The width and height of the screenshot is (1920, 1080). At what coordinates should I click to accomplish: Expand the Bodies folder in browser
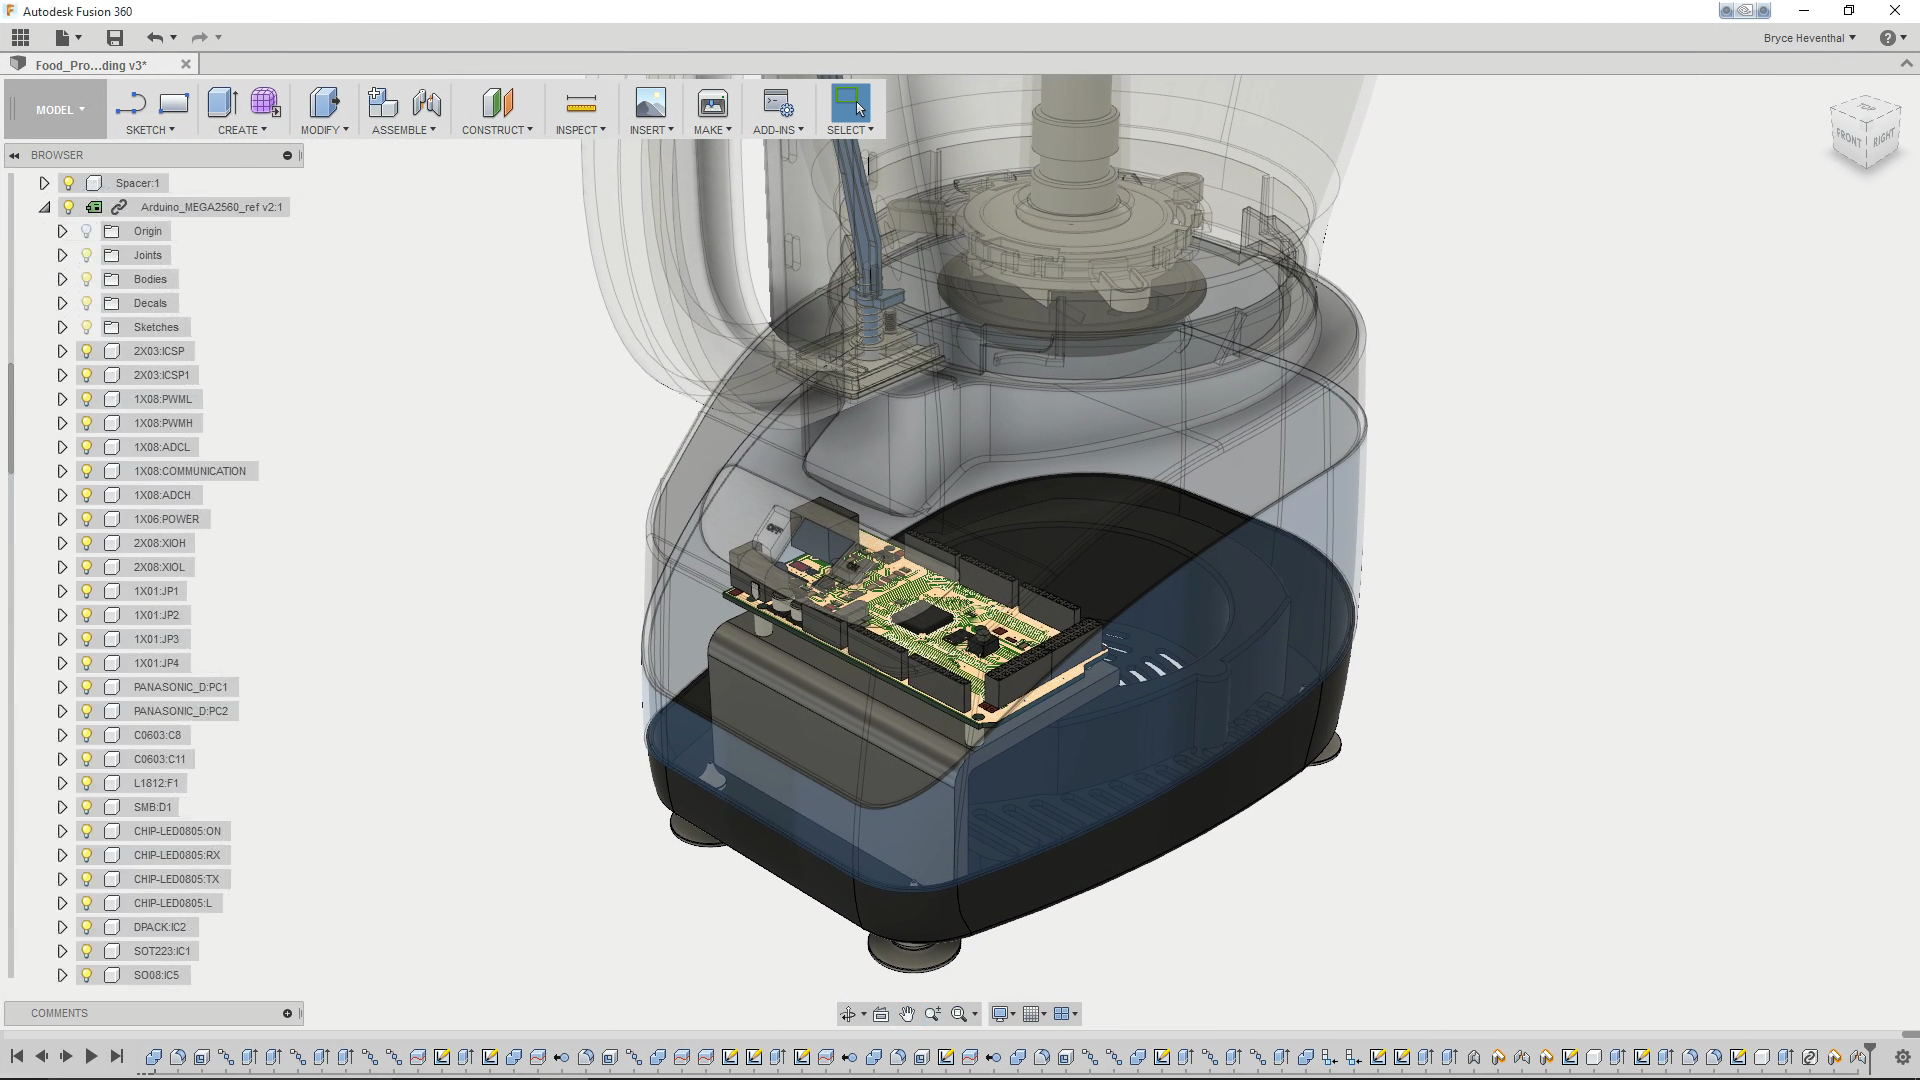(x=62, y=279)
